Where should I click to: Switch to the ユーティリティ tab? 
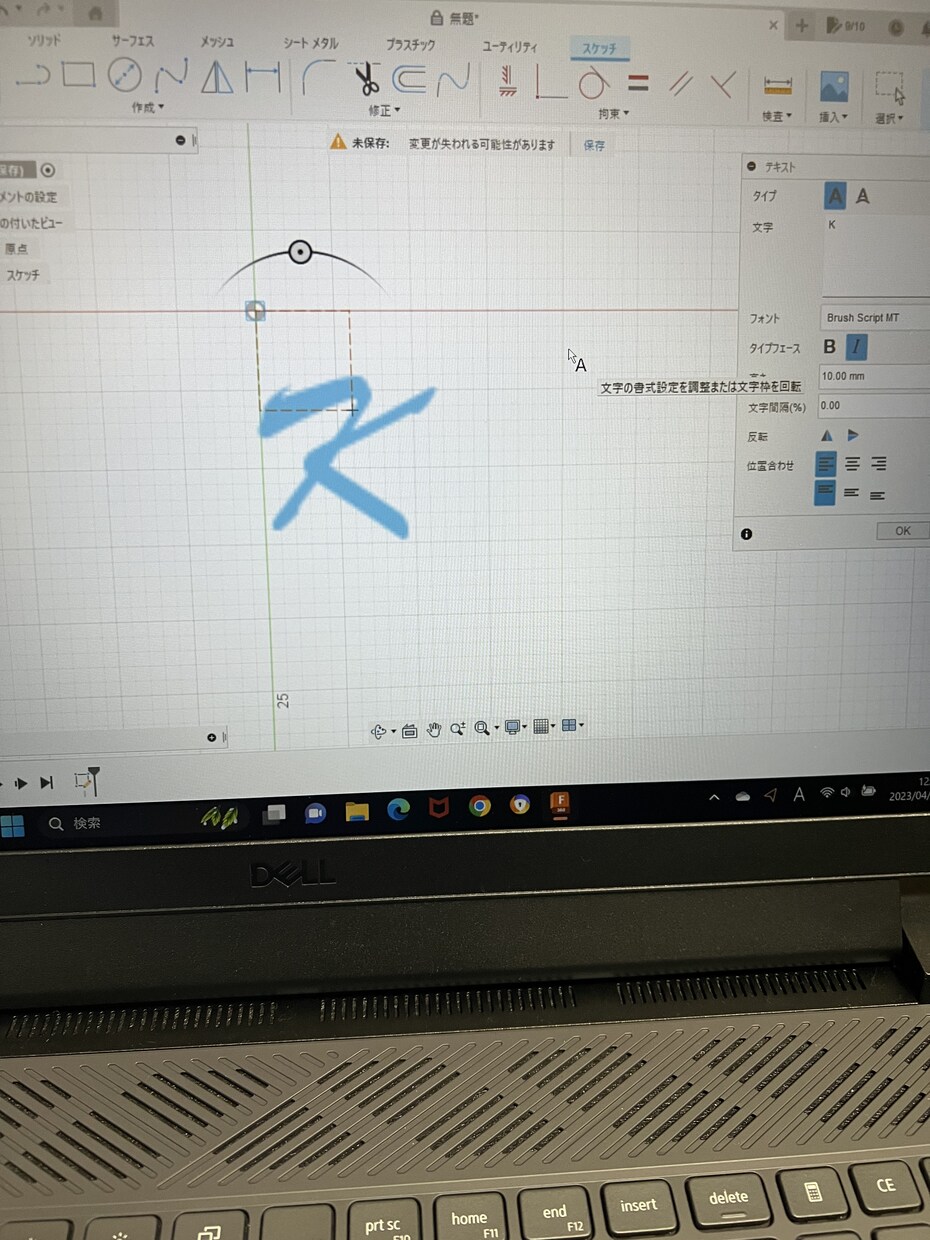[510, 46]
